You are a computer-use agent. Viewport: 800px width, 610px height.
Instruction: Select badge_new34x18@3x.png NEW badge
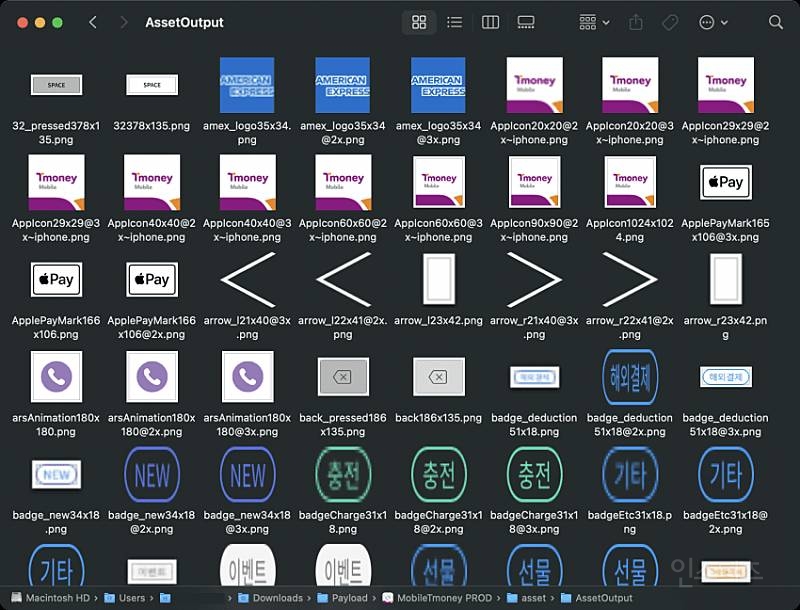click(247, 474)
